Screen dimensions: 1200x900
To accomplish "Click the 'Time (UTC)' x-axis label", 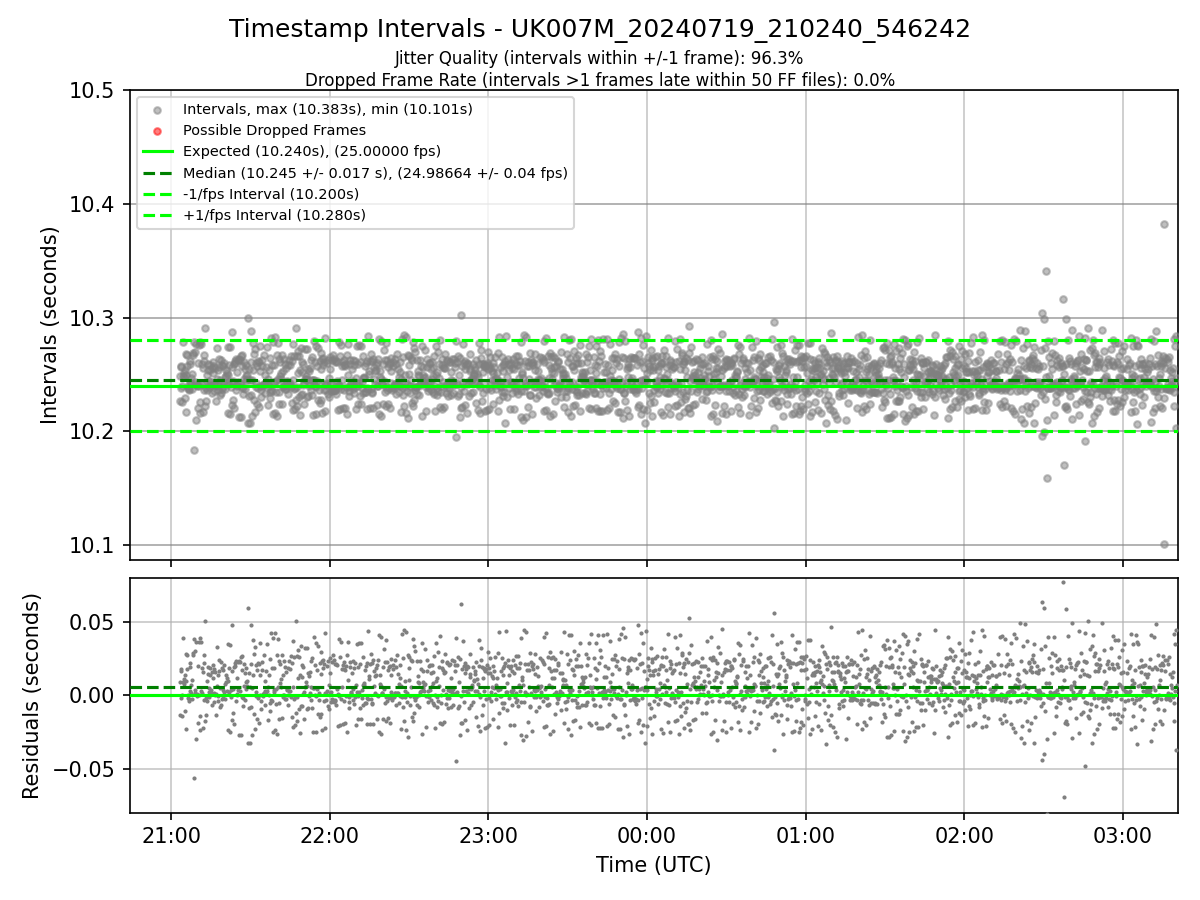I will point(653,865).
